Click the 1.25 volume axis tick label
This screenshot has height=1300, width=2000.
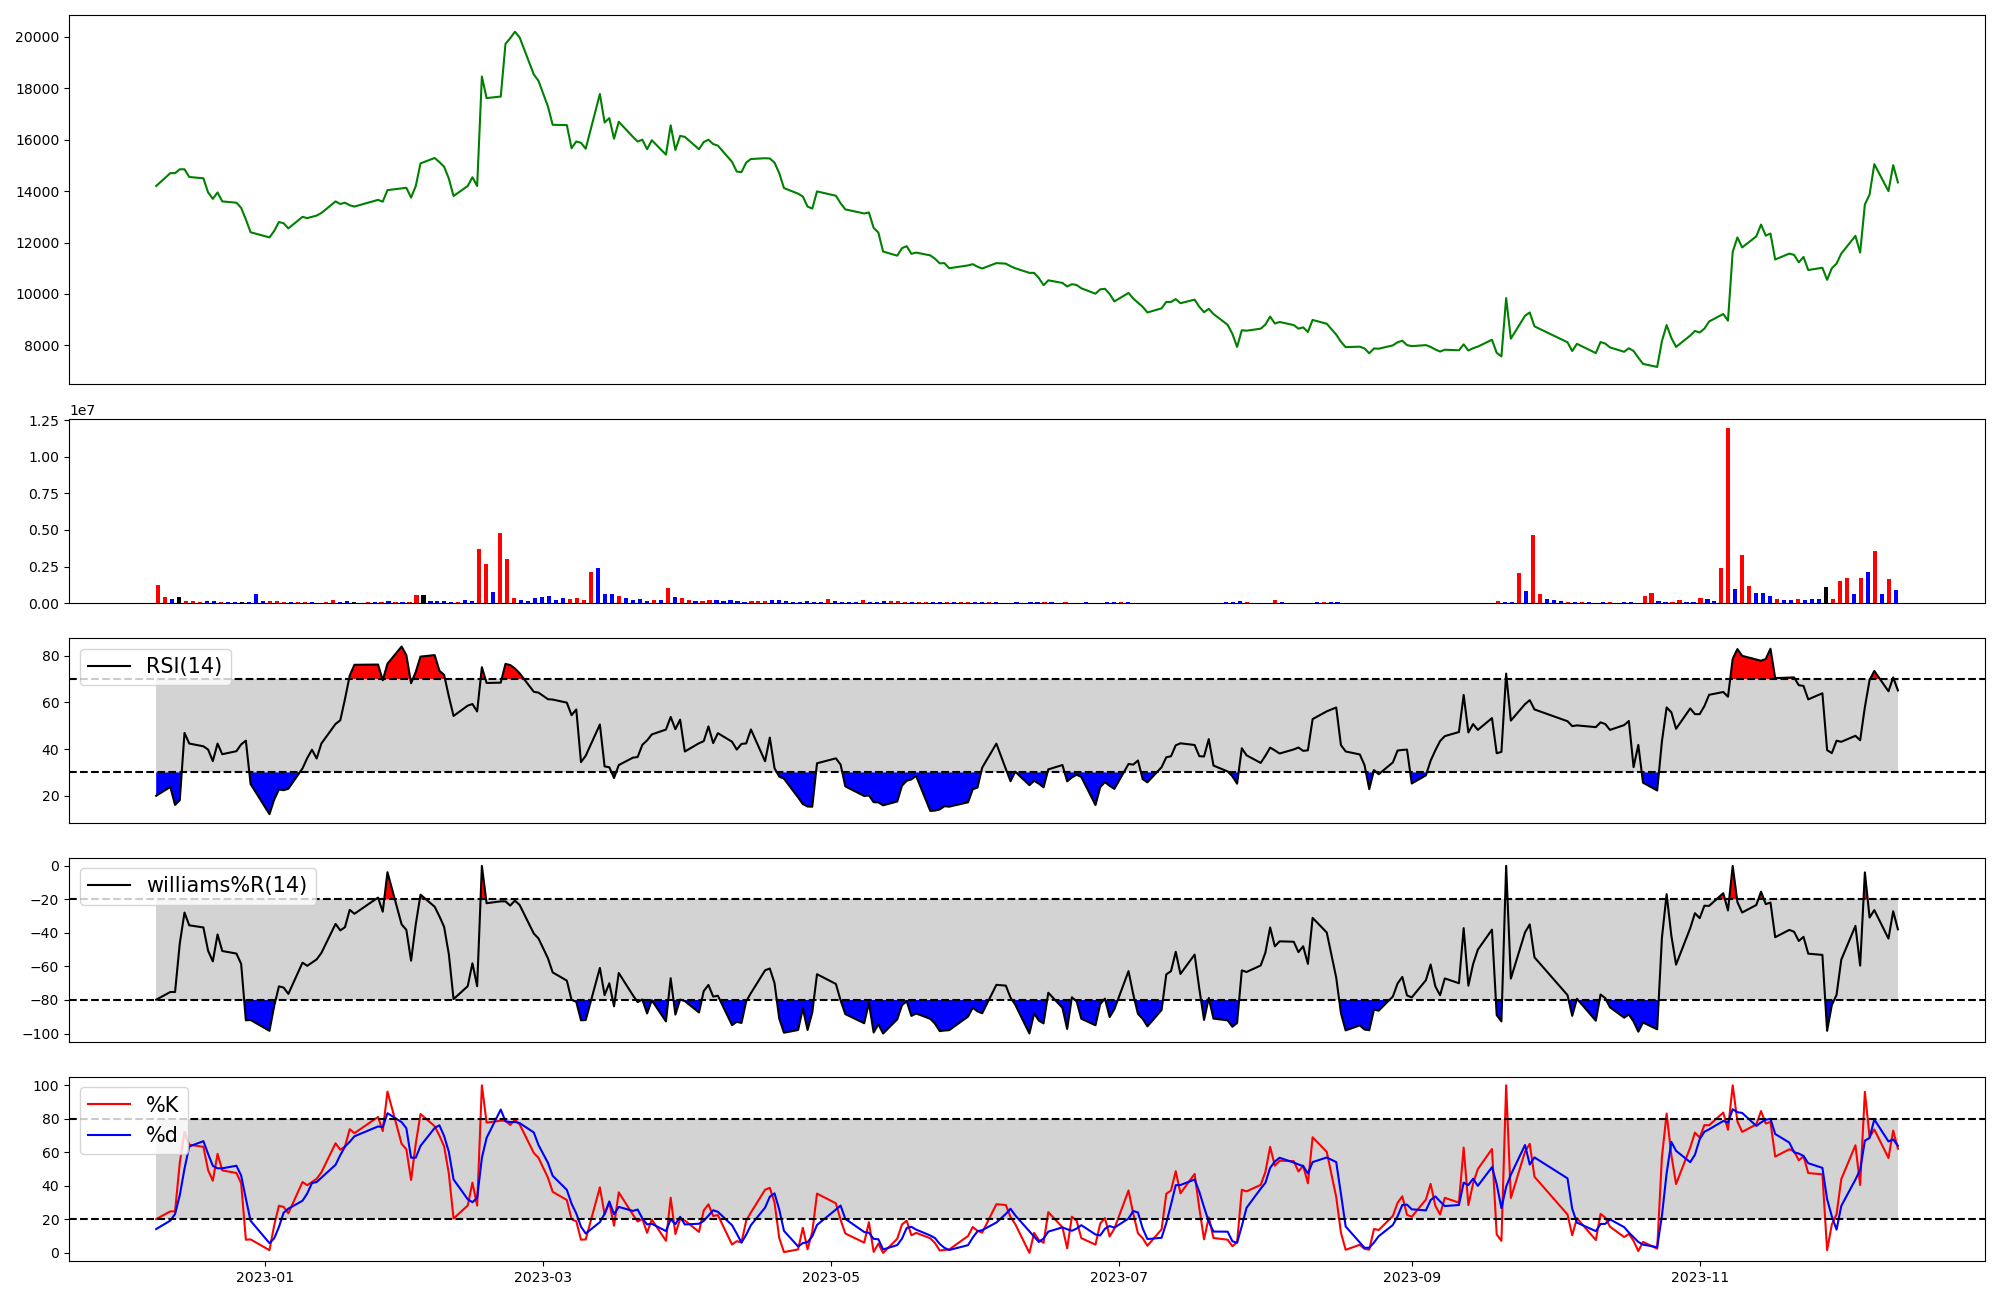[43, 421]
